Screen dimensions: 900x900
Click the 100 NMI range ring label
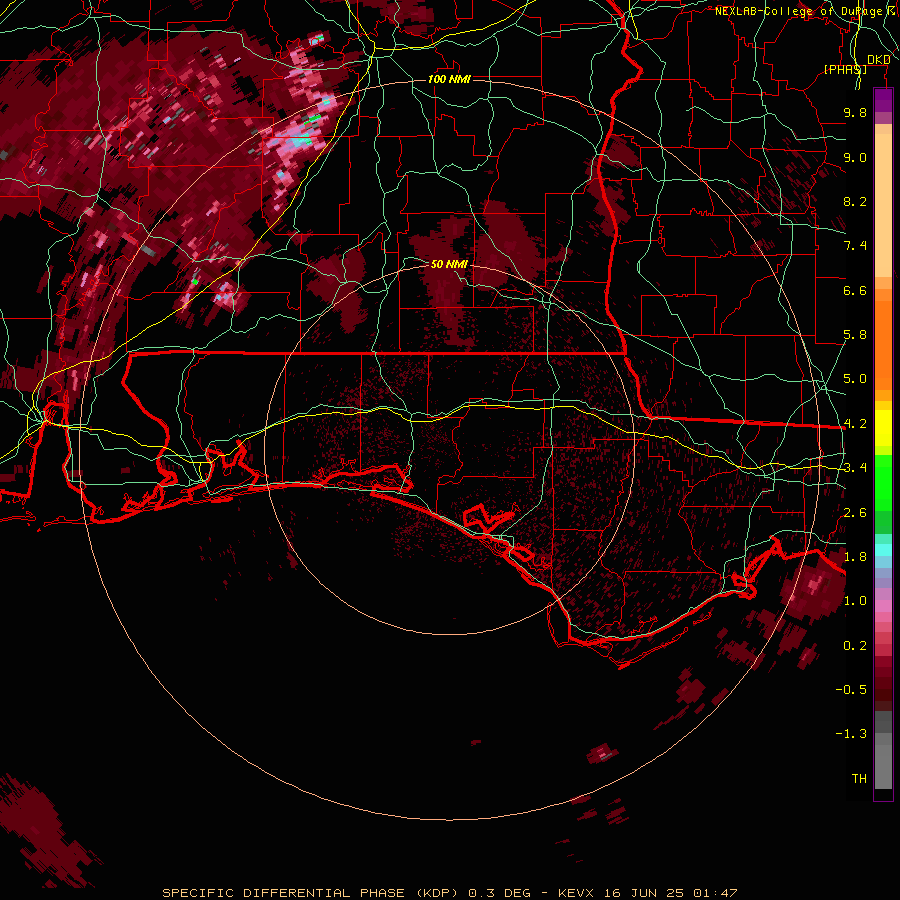pyautogui.click(x=449, y=79)
